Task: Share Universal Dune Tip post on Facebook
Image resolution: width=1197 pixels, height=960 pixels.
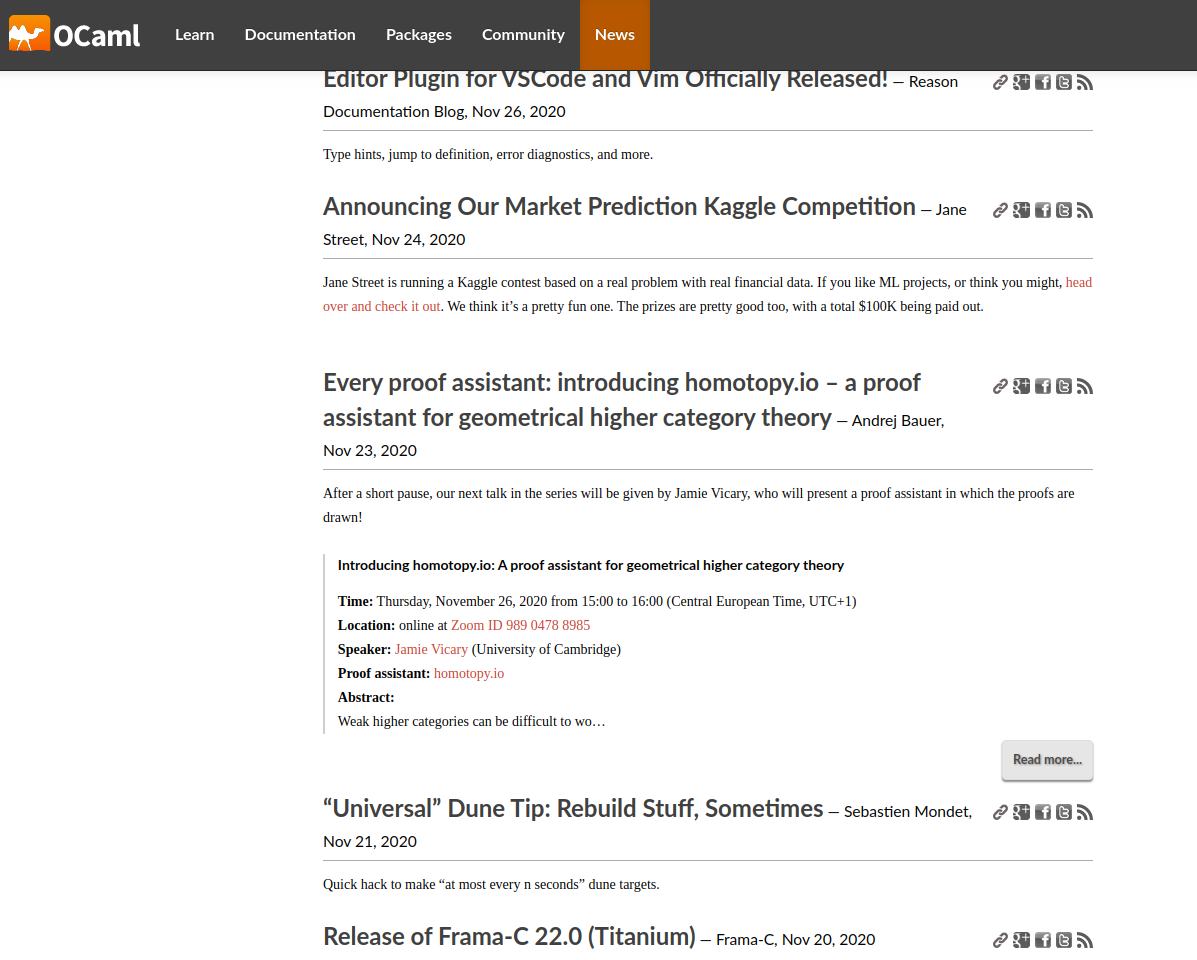Action: [x=1043, y=812]
